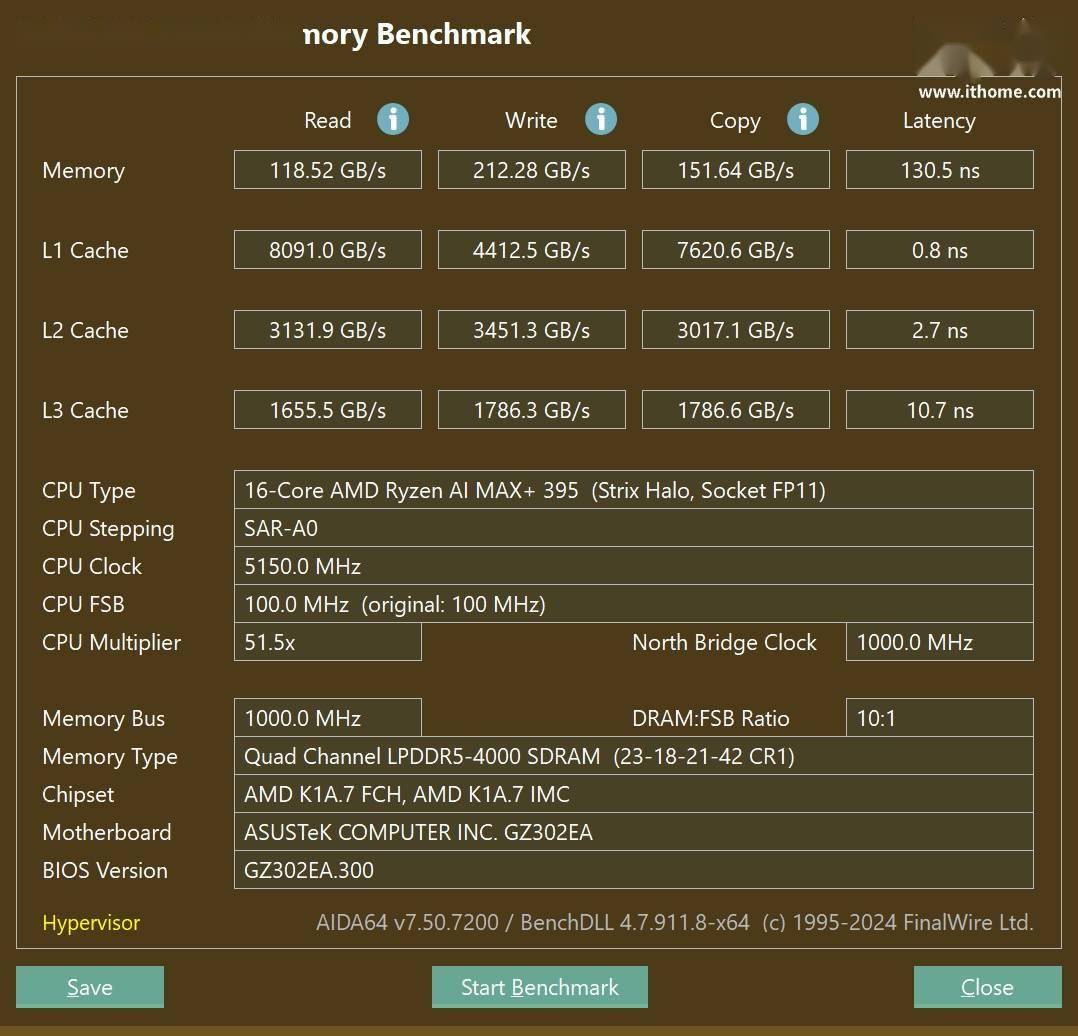Click the CPU Type field with Ryzen AI MAX+
This screenshot has width=1078, height=1036.
coord(633,490)
